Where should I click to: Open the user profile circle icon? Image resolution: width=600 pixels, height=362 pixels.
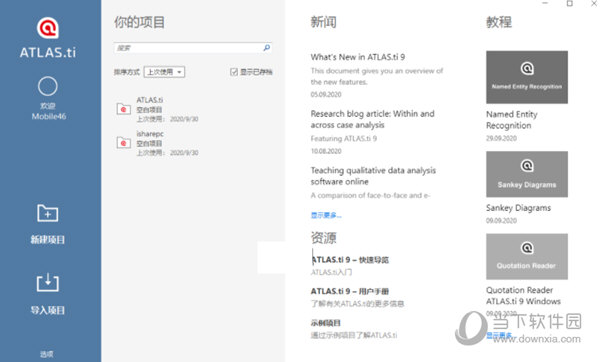point(48,86)
